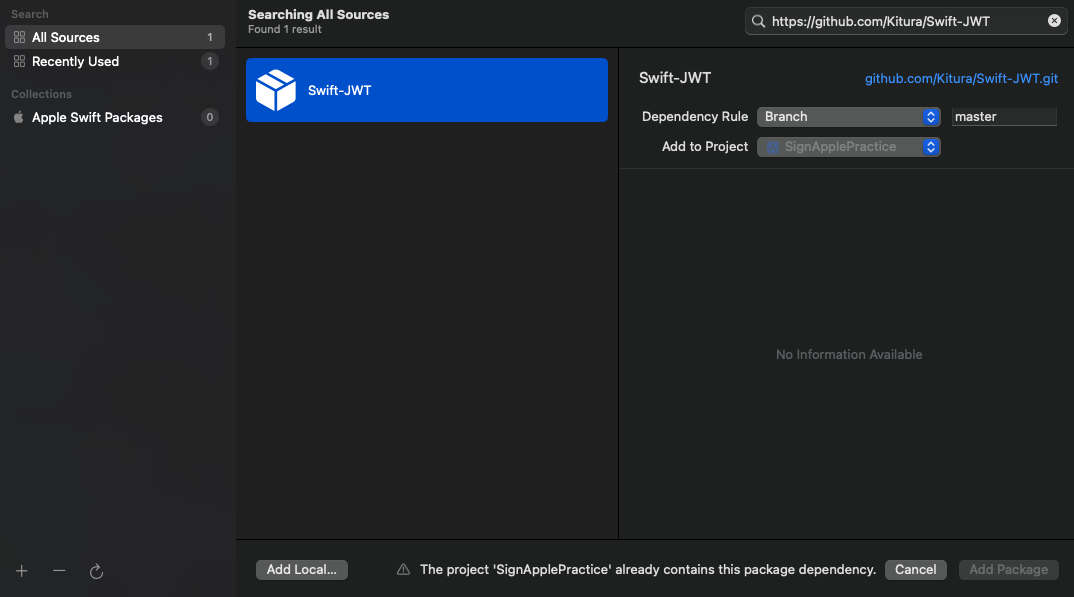Click the All Sources result count badge
The image size is (1074, 597).
pyautogui.click(x=210, y=37)
